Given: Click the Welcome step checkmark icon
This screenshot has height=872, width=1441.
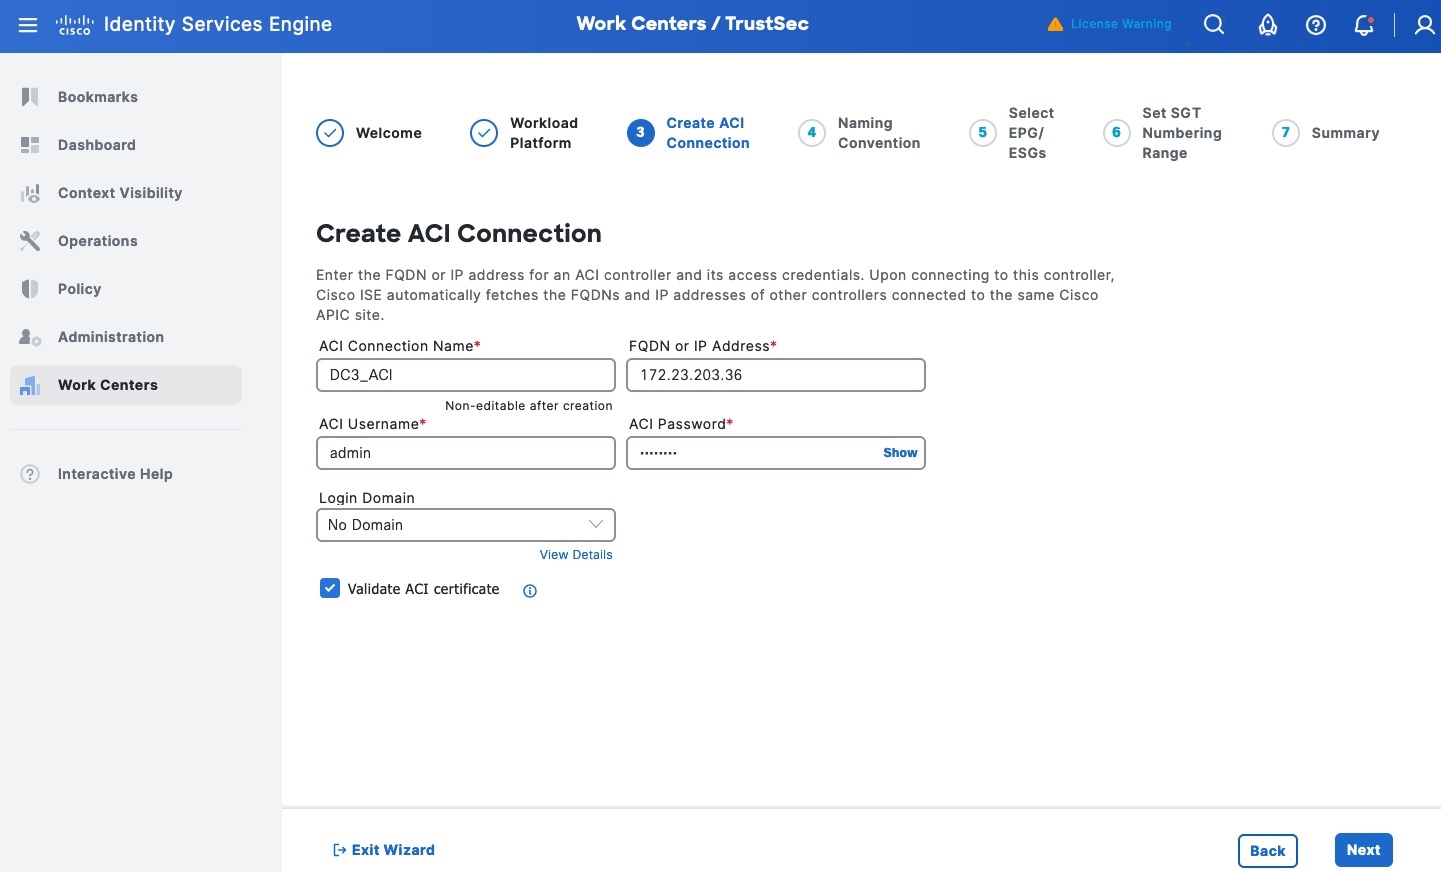Looking at the screenshot, I should 330,133.
